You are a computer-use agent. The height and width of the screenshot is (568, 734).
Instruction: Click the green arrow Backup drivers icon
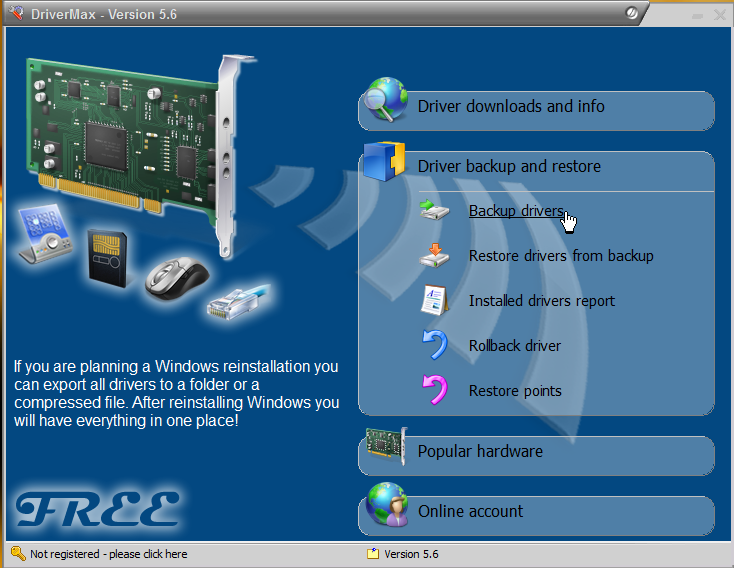(x=435, y=211)
